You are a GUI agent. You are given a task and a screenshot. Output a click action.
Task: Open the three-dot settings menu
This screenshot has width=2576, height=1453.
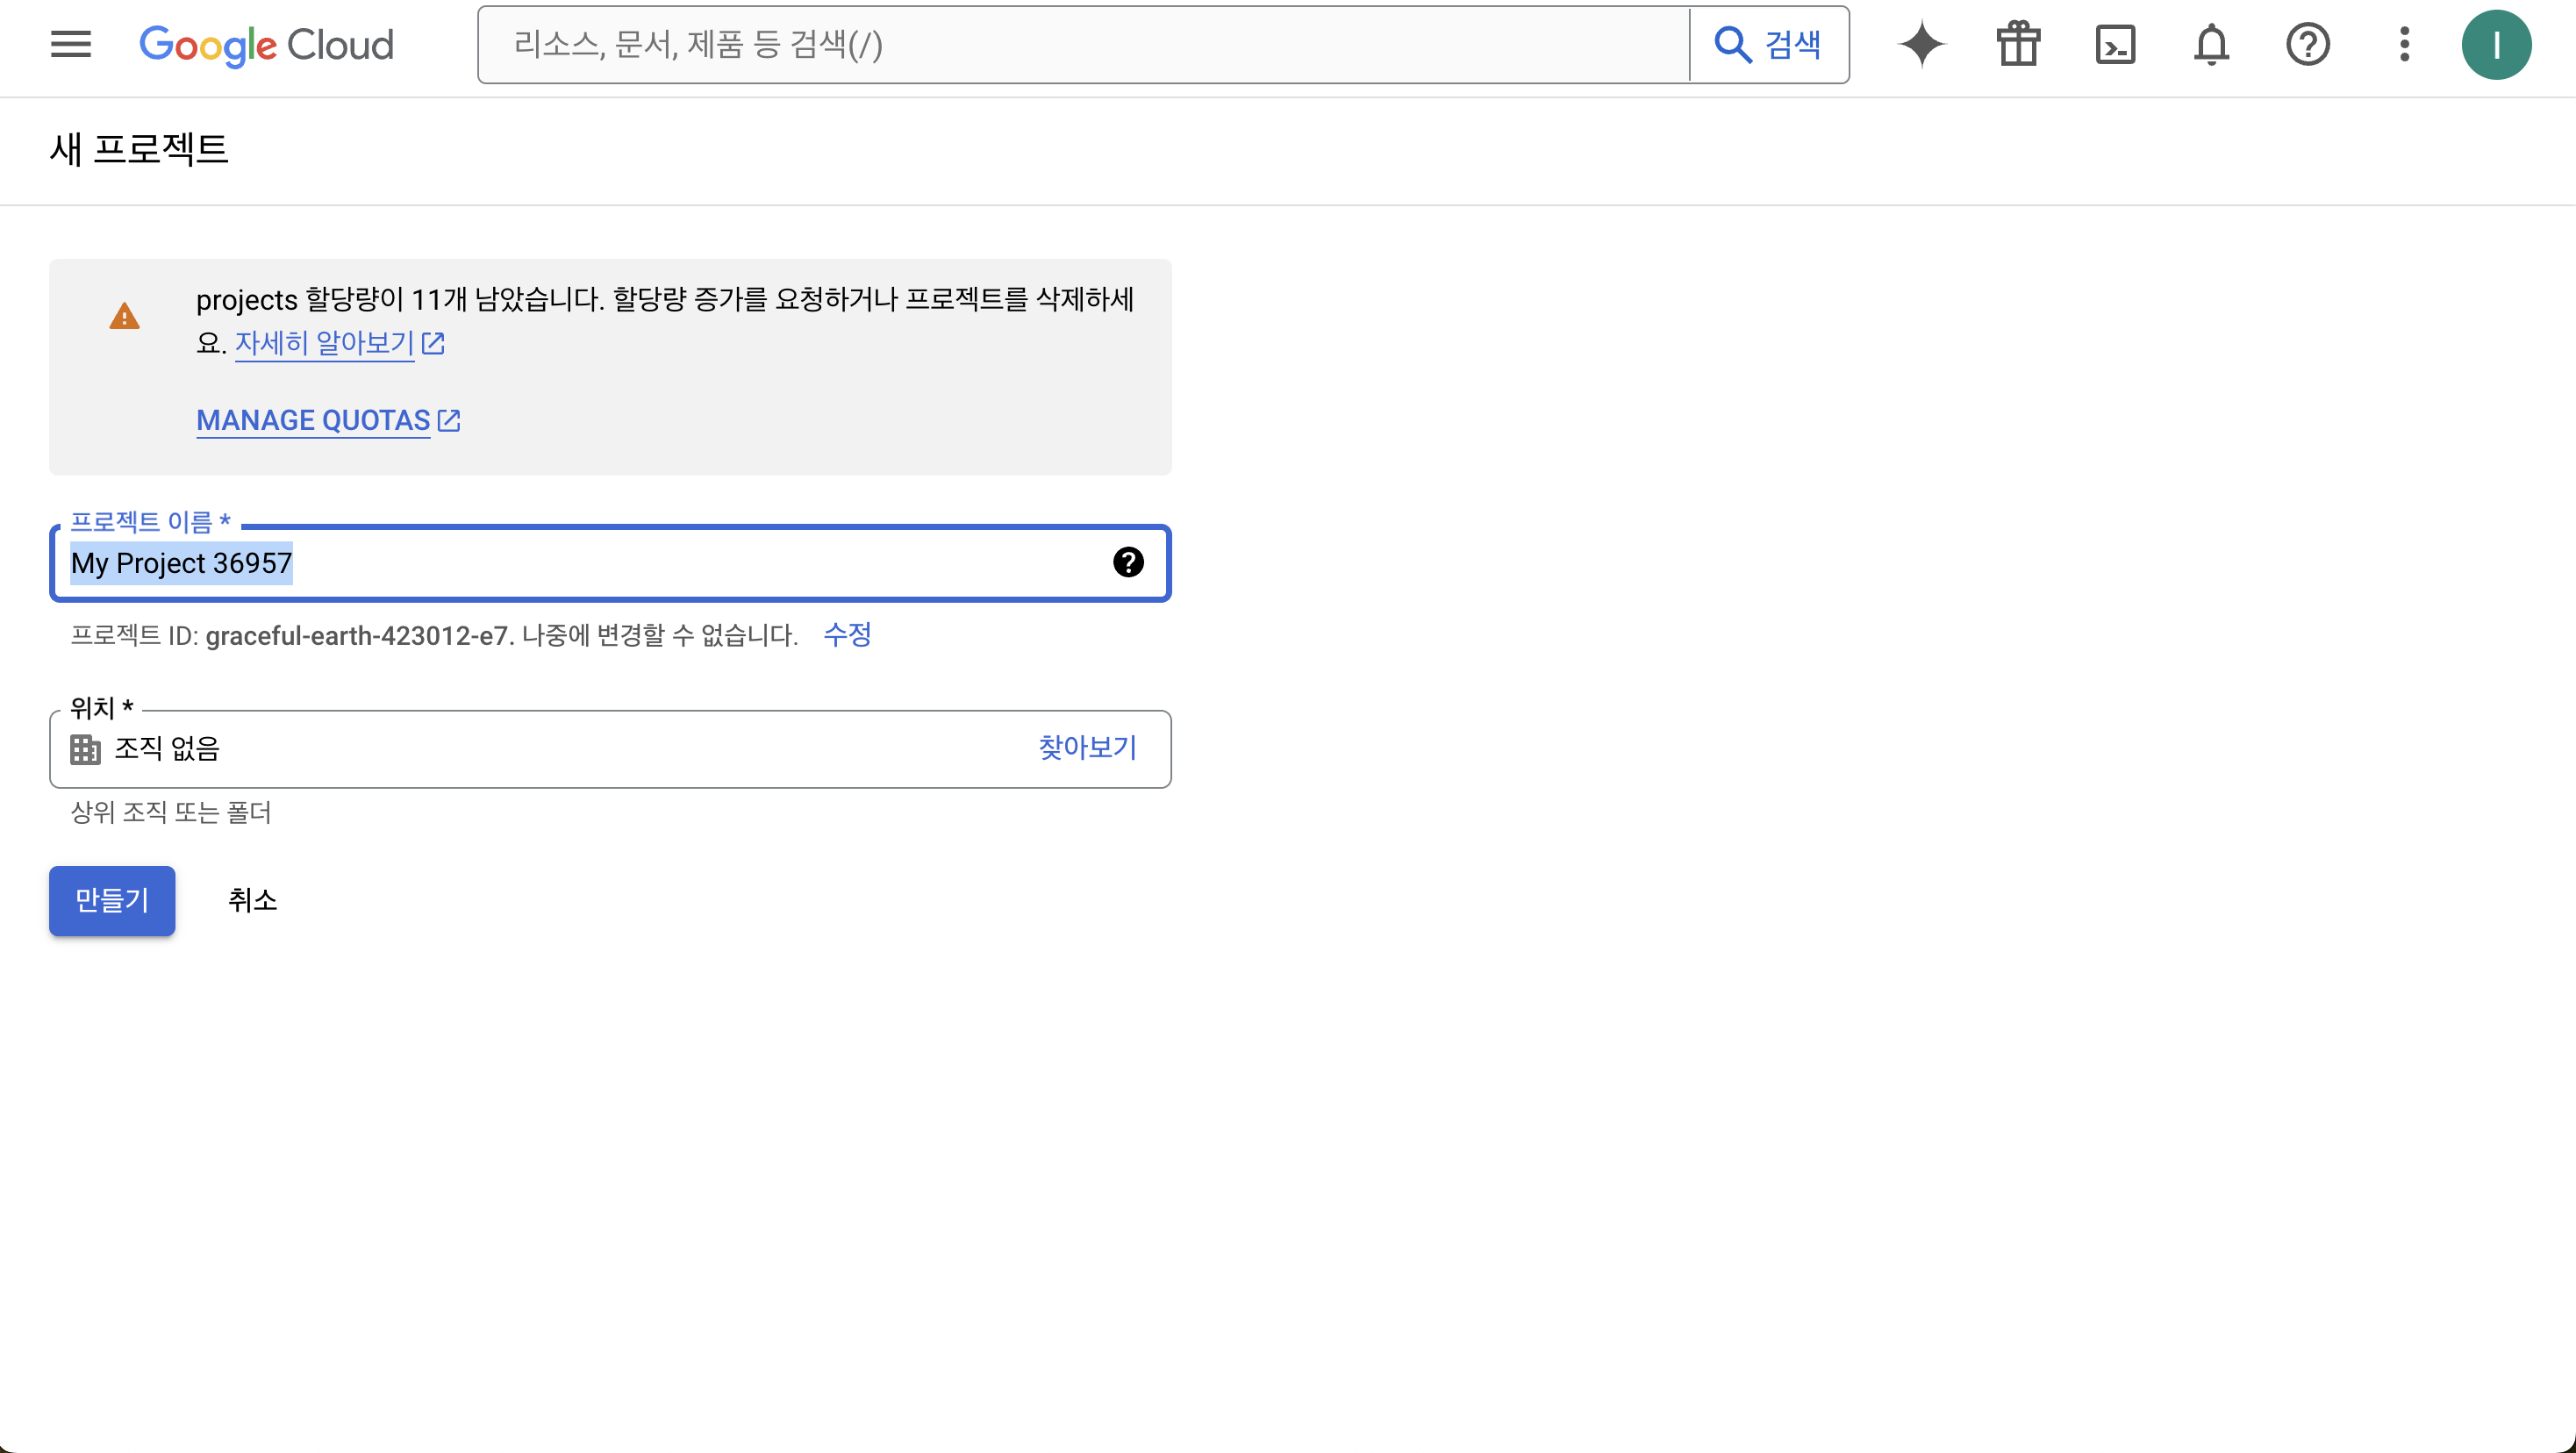(x=2404, y=44)
